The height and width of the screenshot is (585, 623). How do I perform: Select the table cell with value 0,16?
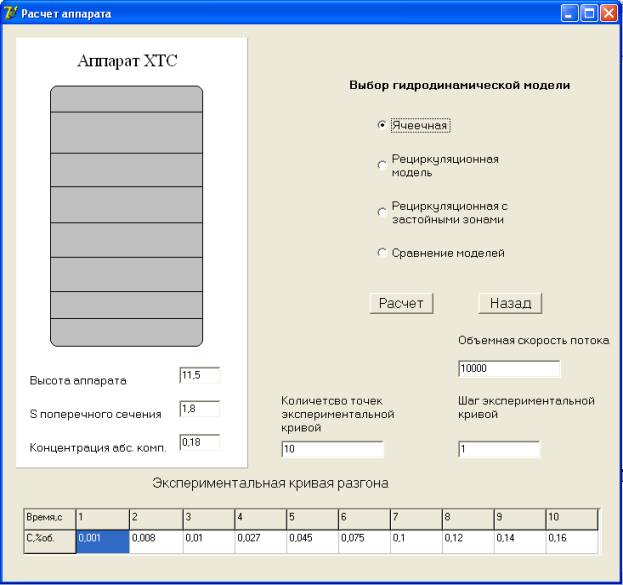(x=570, y=540)
